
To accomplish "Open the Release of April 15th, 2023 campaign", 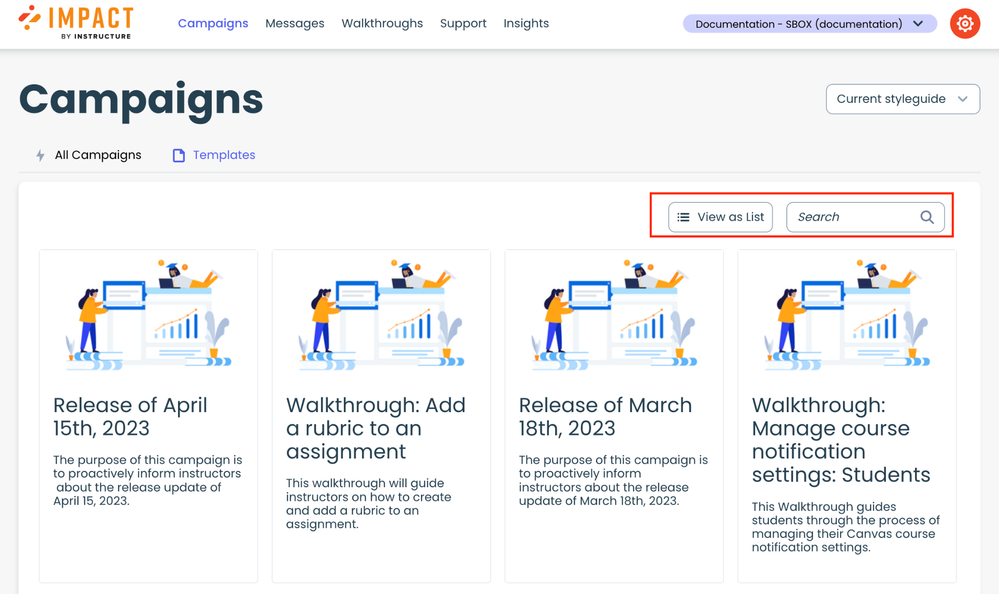I will point(130,416).
